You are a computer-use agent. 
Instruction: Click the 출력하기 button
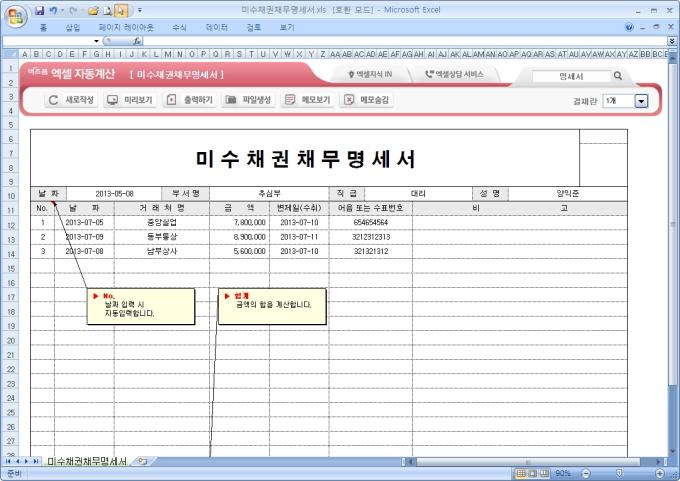pyautogui.click(x=189, y=100)
